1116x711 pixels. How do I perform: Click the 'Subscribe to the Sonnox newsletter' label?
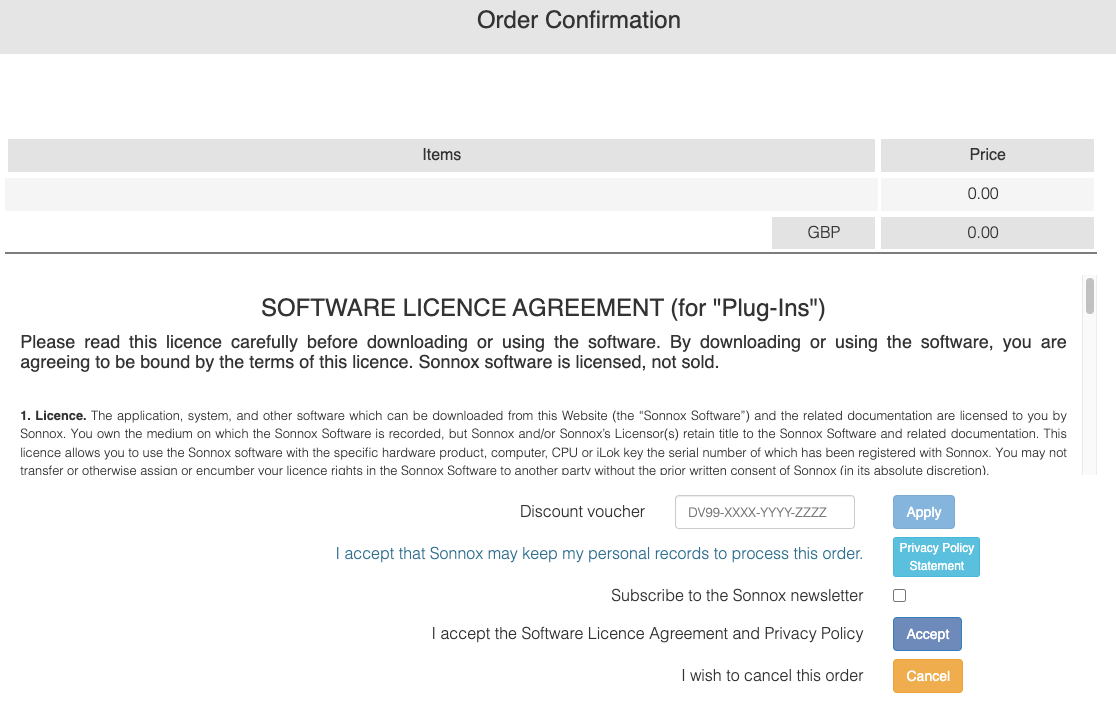(737, 596)
